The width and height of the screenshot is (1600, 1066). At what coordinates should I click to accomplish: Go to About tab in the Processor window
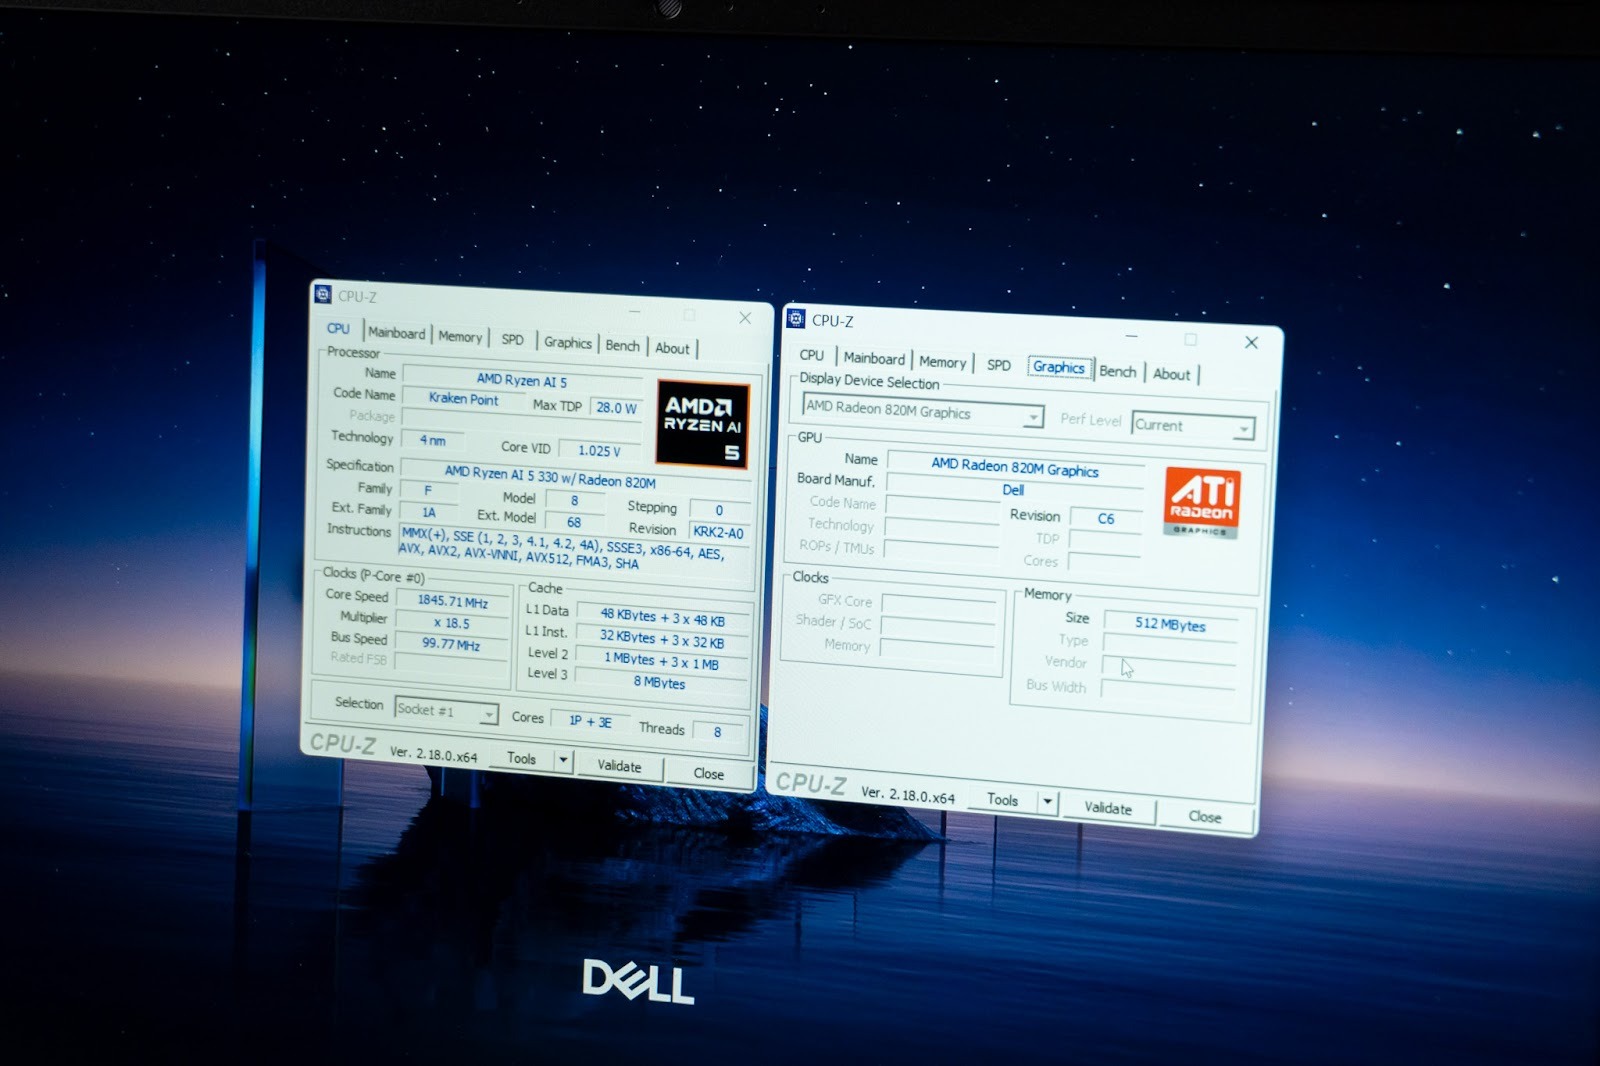coord(672,348)
